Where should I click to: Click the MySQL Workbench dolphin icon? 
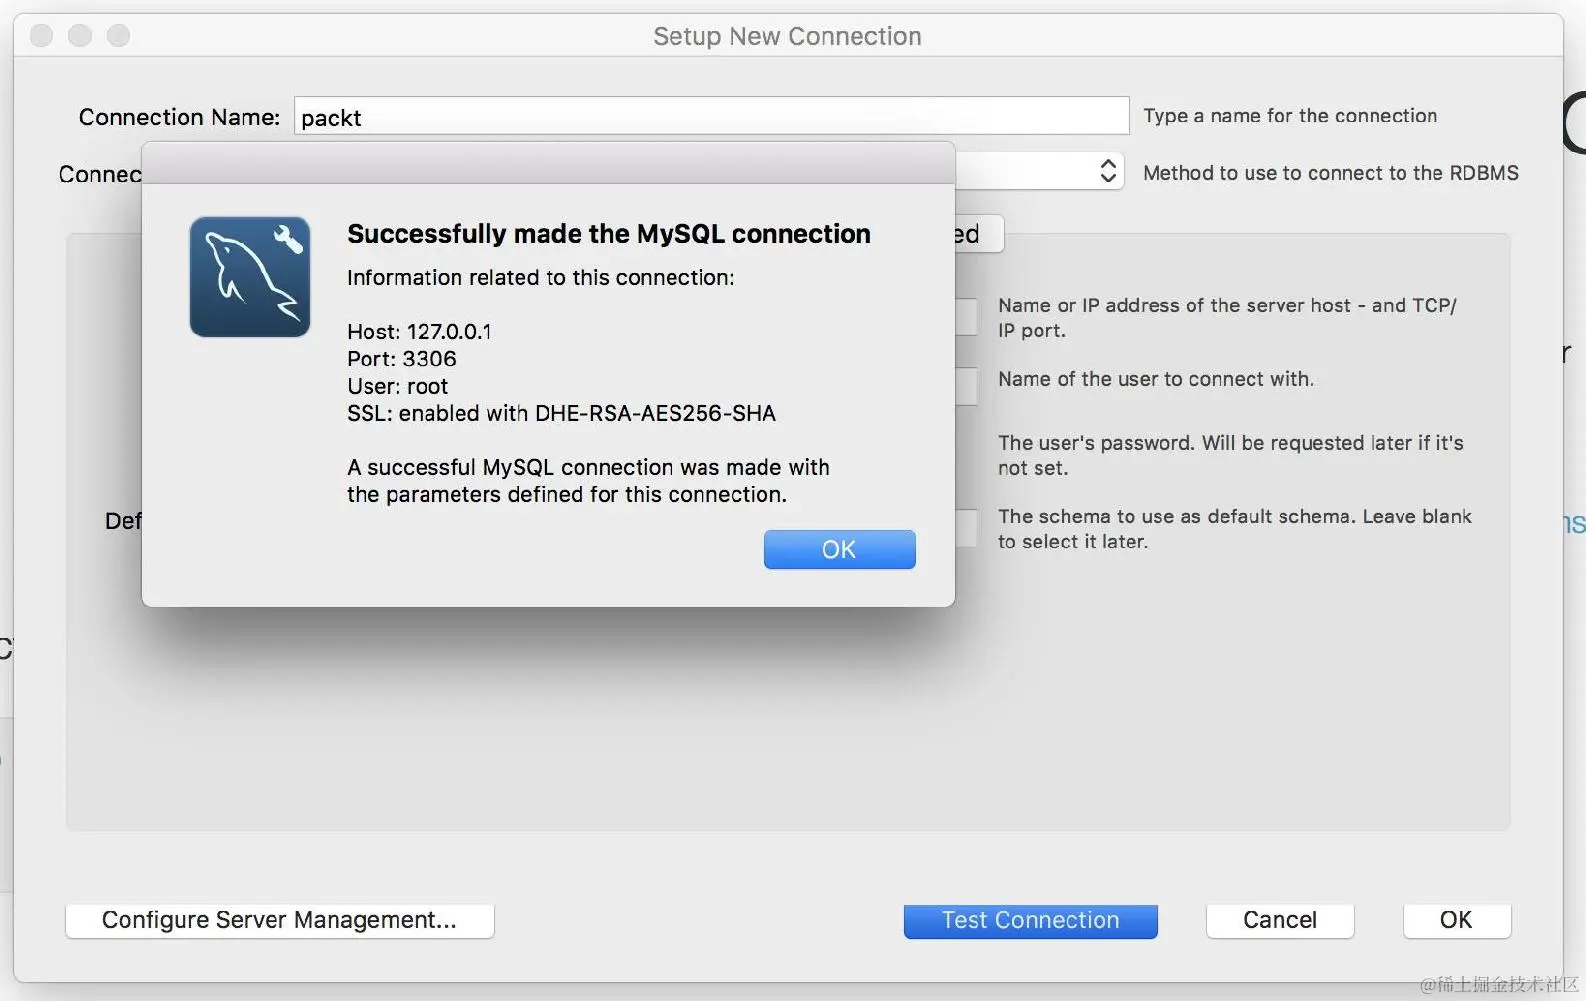250,277
